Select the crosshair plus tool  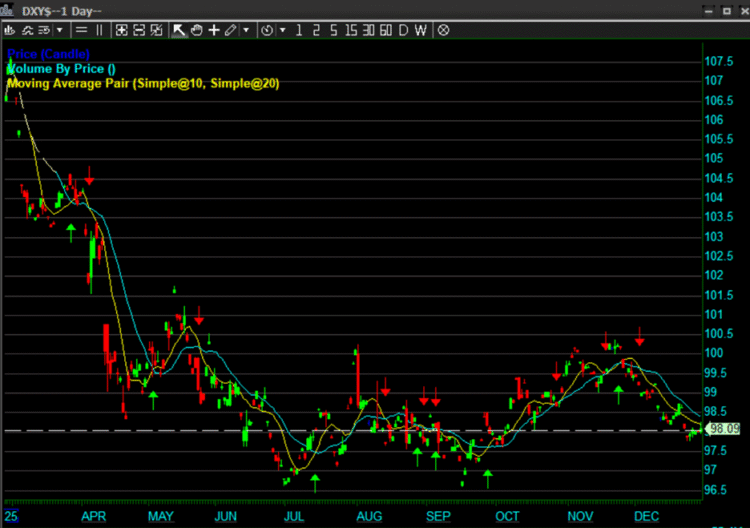pyautogui.click(x=214, y=30)
